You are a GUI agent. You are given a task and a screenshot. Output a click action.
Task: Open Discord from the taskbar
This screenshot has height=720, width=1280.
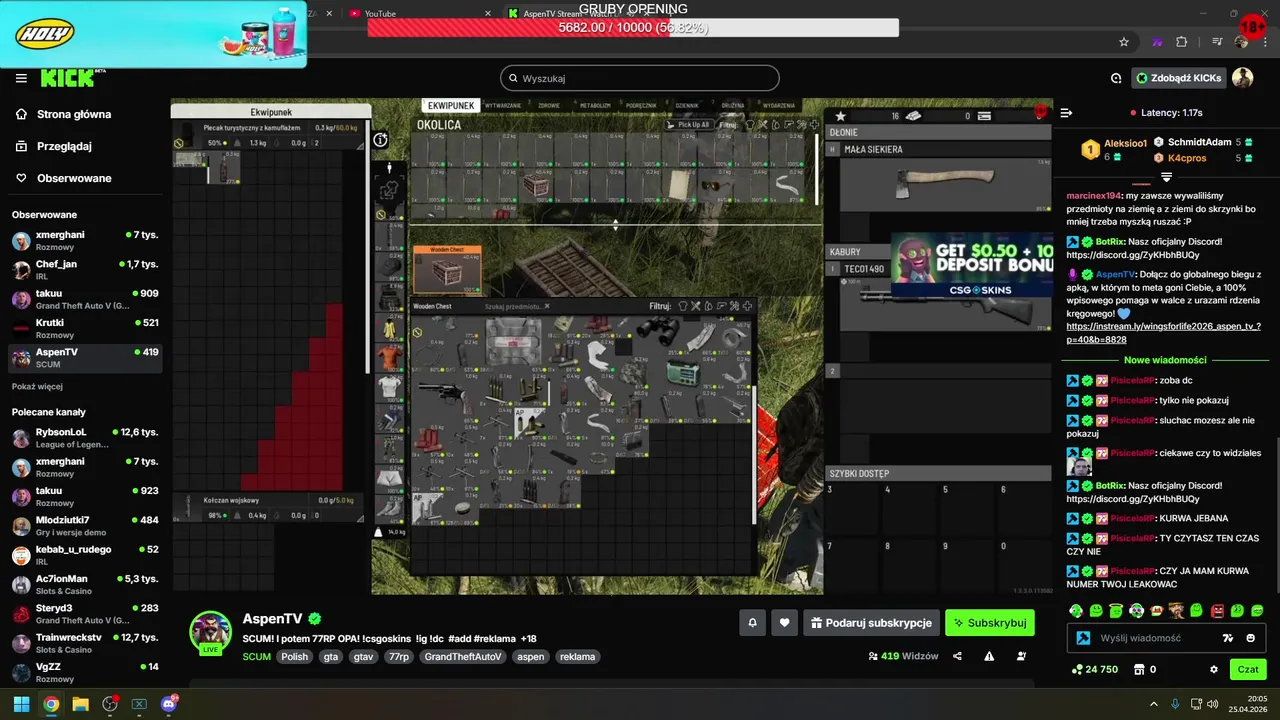168,704
